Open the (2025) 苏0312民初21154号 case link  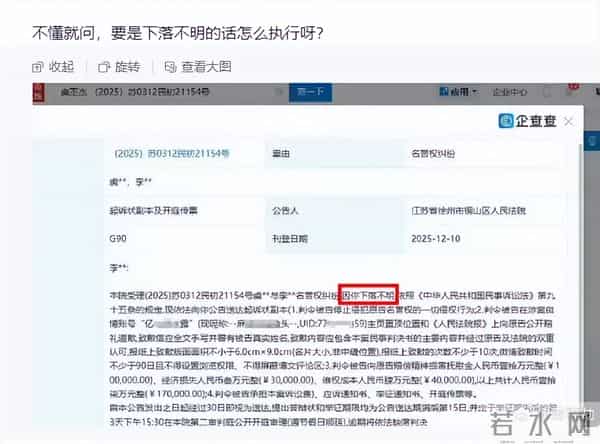[x=172, y=153]
